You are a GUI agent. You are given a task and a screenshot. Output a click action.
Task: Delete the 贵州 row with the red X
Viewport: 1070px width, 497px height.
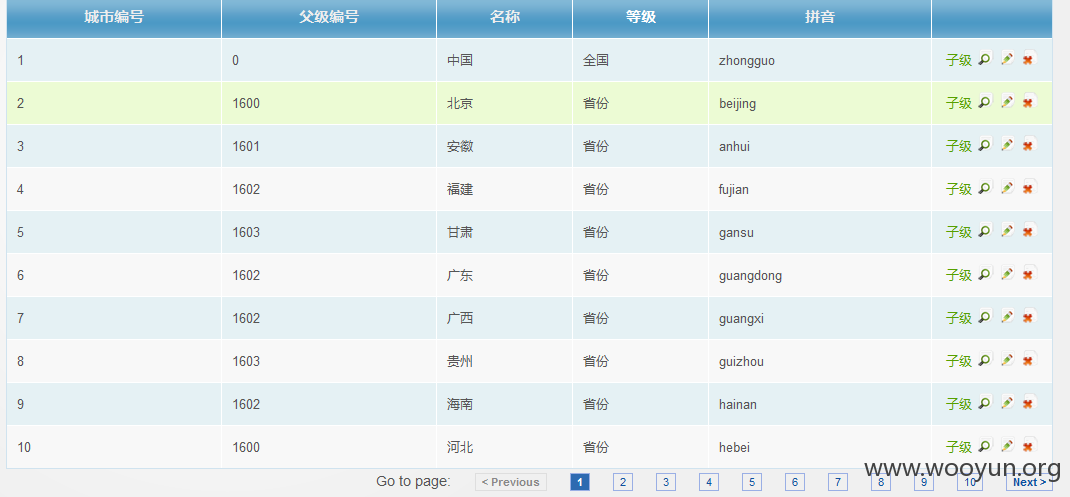pos(1028,360)
